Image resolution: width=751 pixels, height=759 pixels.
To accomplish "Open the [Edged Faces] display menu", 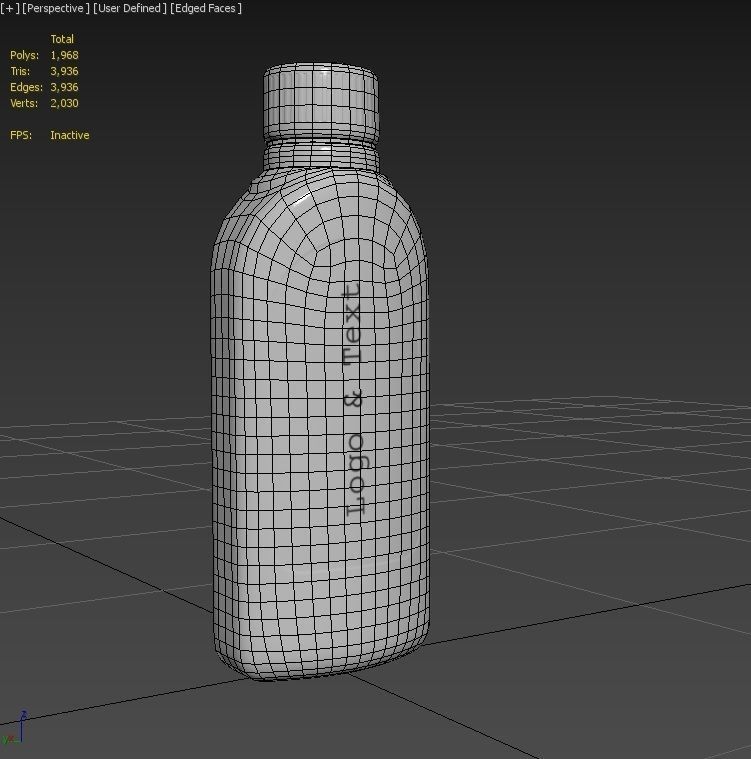I will pos(206,8).
